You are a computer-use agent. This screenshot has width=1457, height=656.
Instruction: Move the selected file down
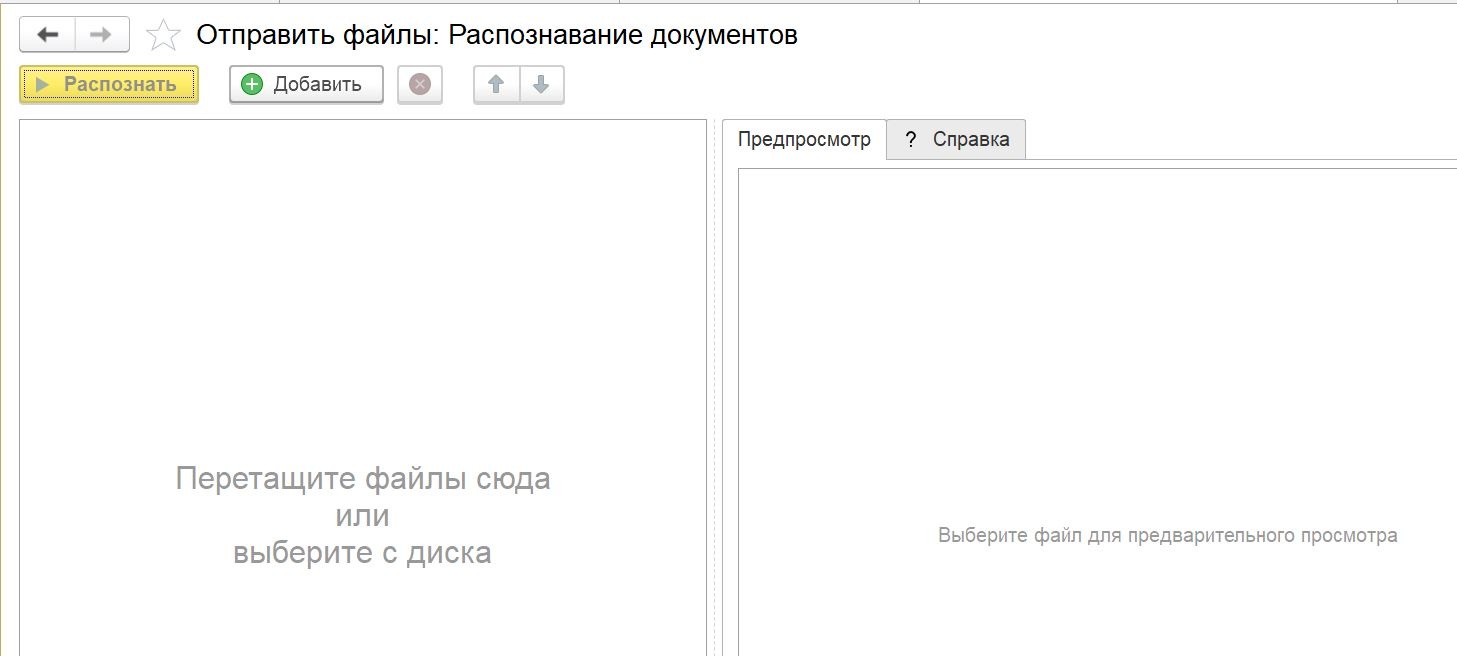click(541, 85)
